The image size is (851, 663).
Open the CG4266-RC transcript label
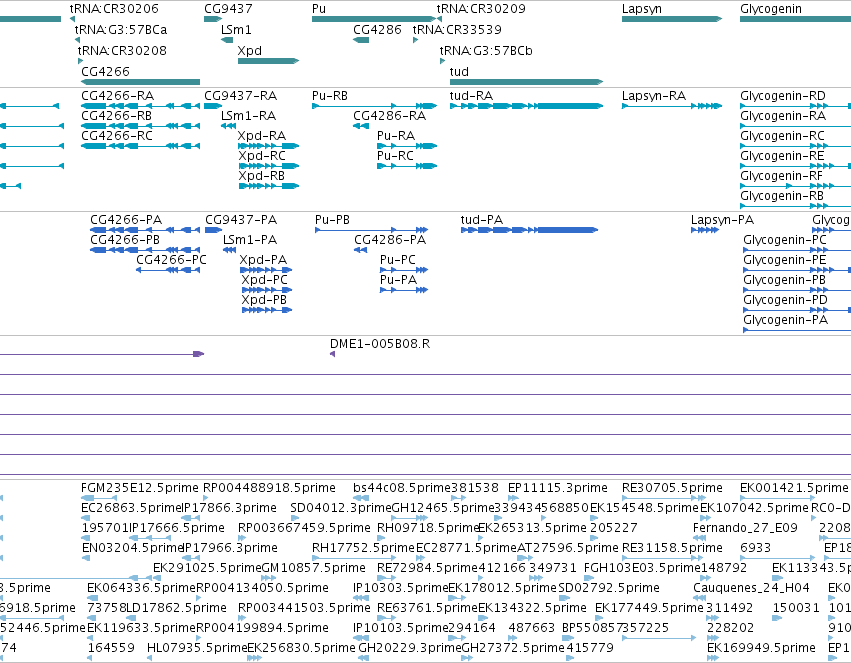[117, 136]
